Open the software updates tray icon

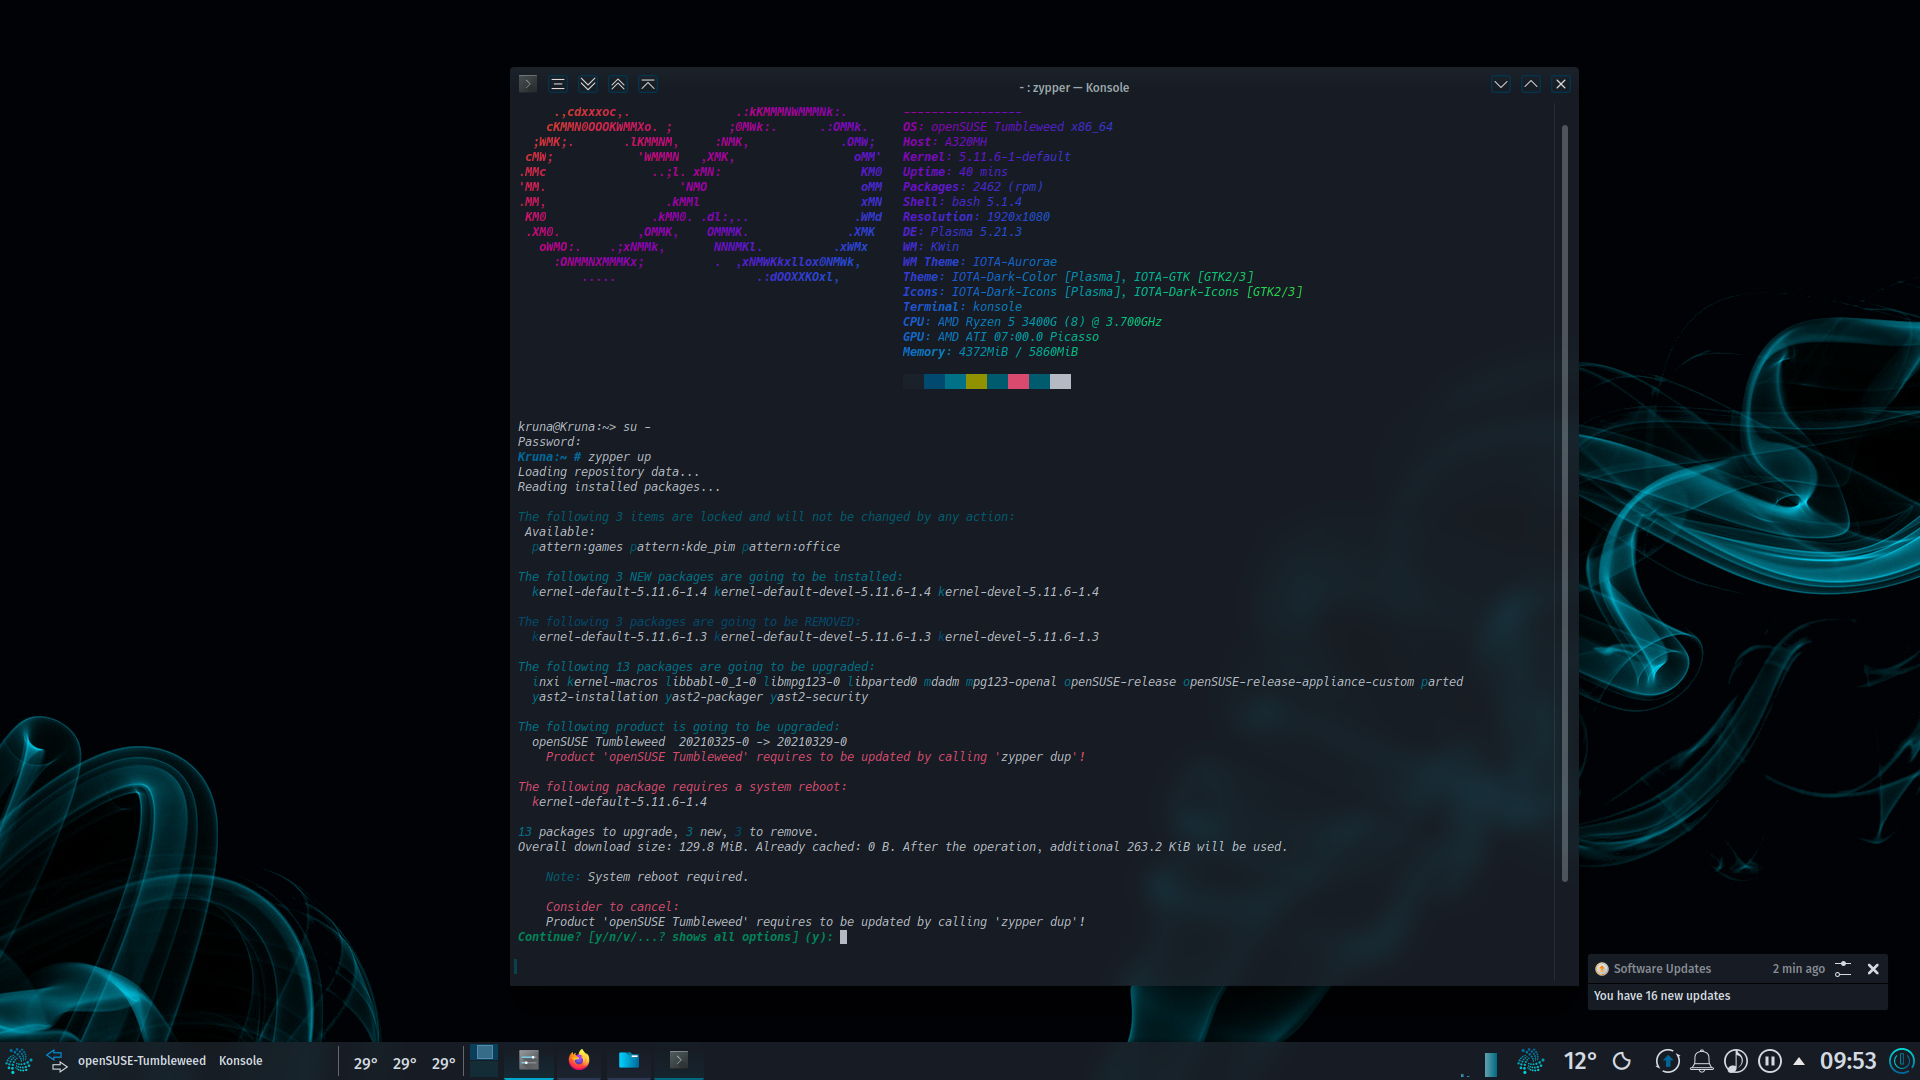1667,1061
